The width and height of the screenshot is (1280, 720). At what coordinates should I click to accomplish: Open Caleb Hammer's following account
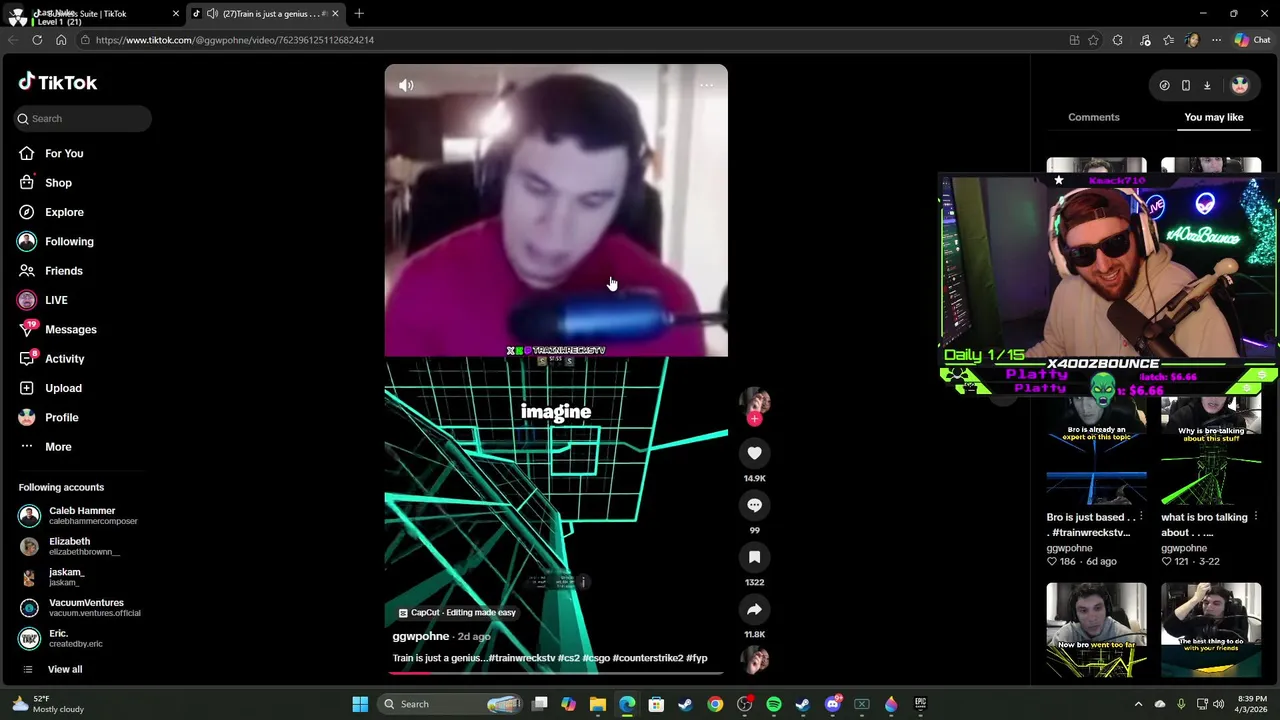click(82, 516)
